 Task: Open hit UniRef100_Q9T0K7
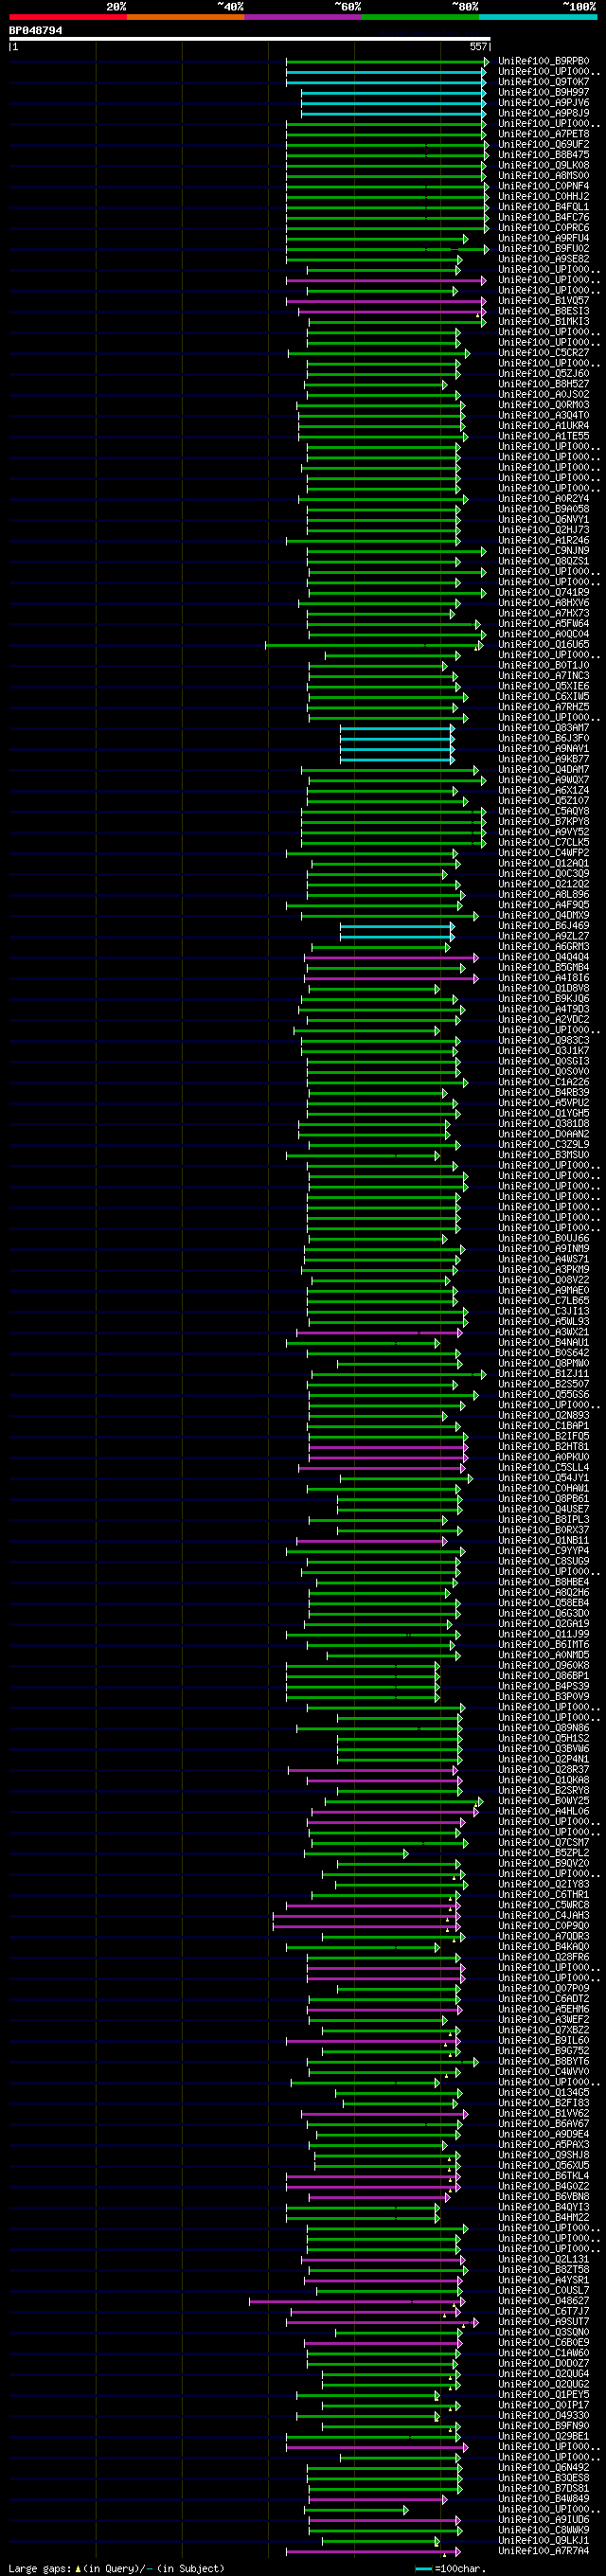[x=544, y=82]
